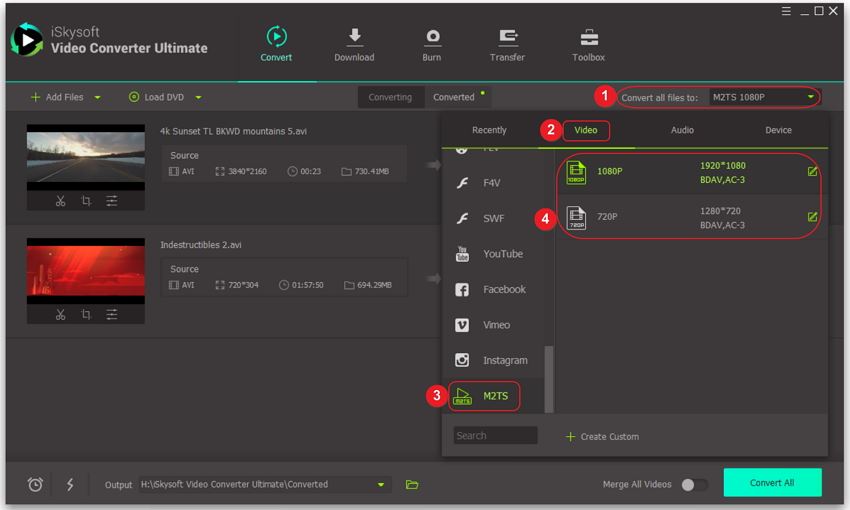Switch to the Audio format tab
Viewport: 850px width, 510px height.
[x=682, y=130]
